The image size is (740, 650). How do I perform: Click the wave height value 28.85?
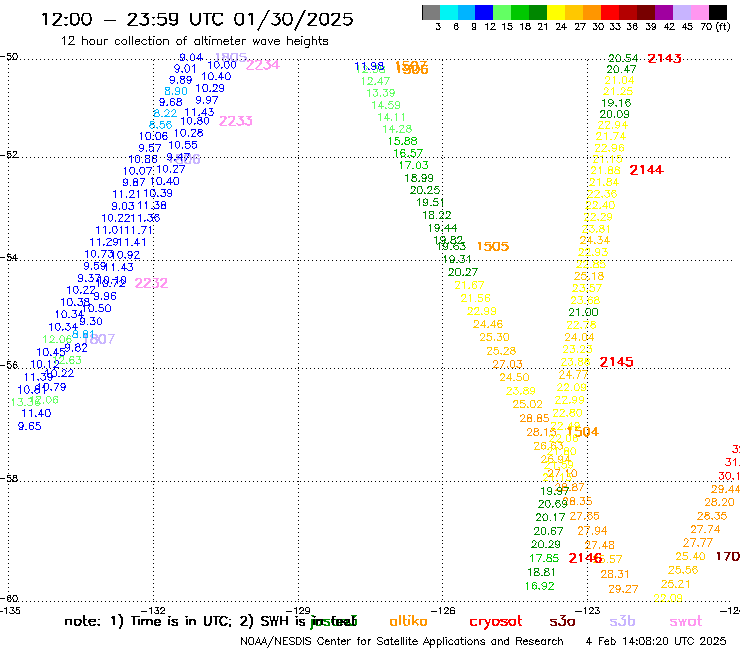534,418
